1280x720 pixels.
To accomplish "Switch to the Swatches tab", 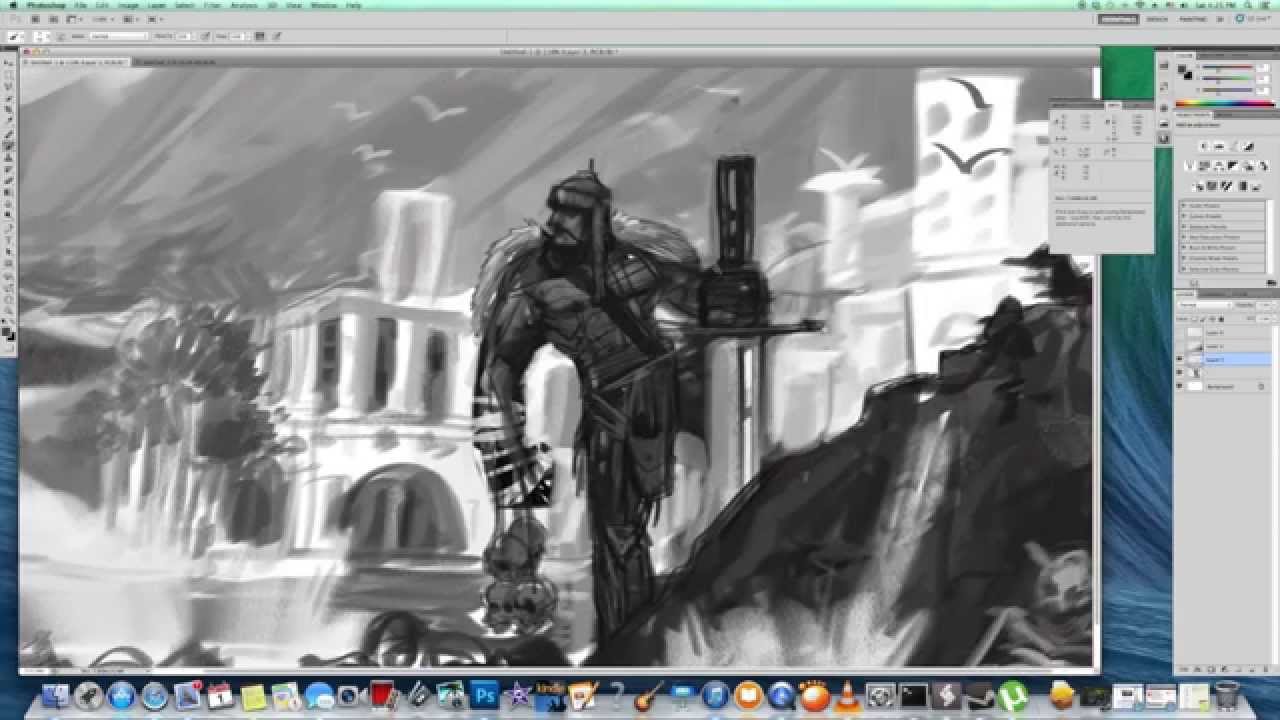I will point(1212,55).
